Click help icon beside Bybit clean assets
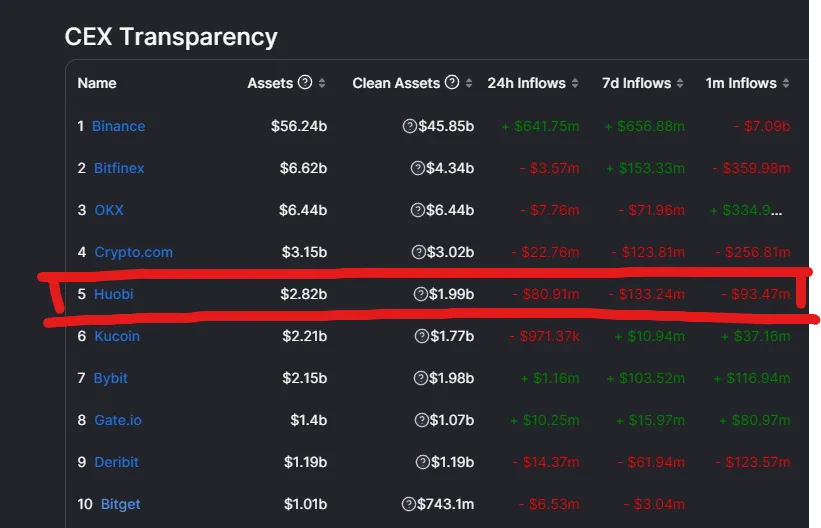821x528 pixels. (x=421, y=378)
